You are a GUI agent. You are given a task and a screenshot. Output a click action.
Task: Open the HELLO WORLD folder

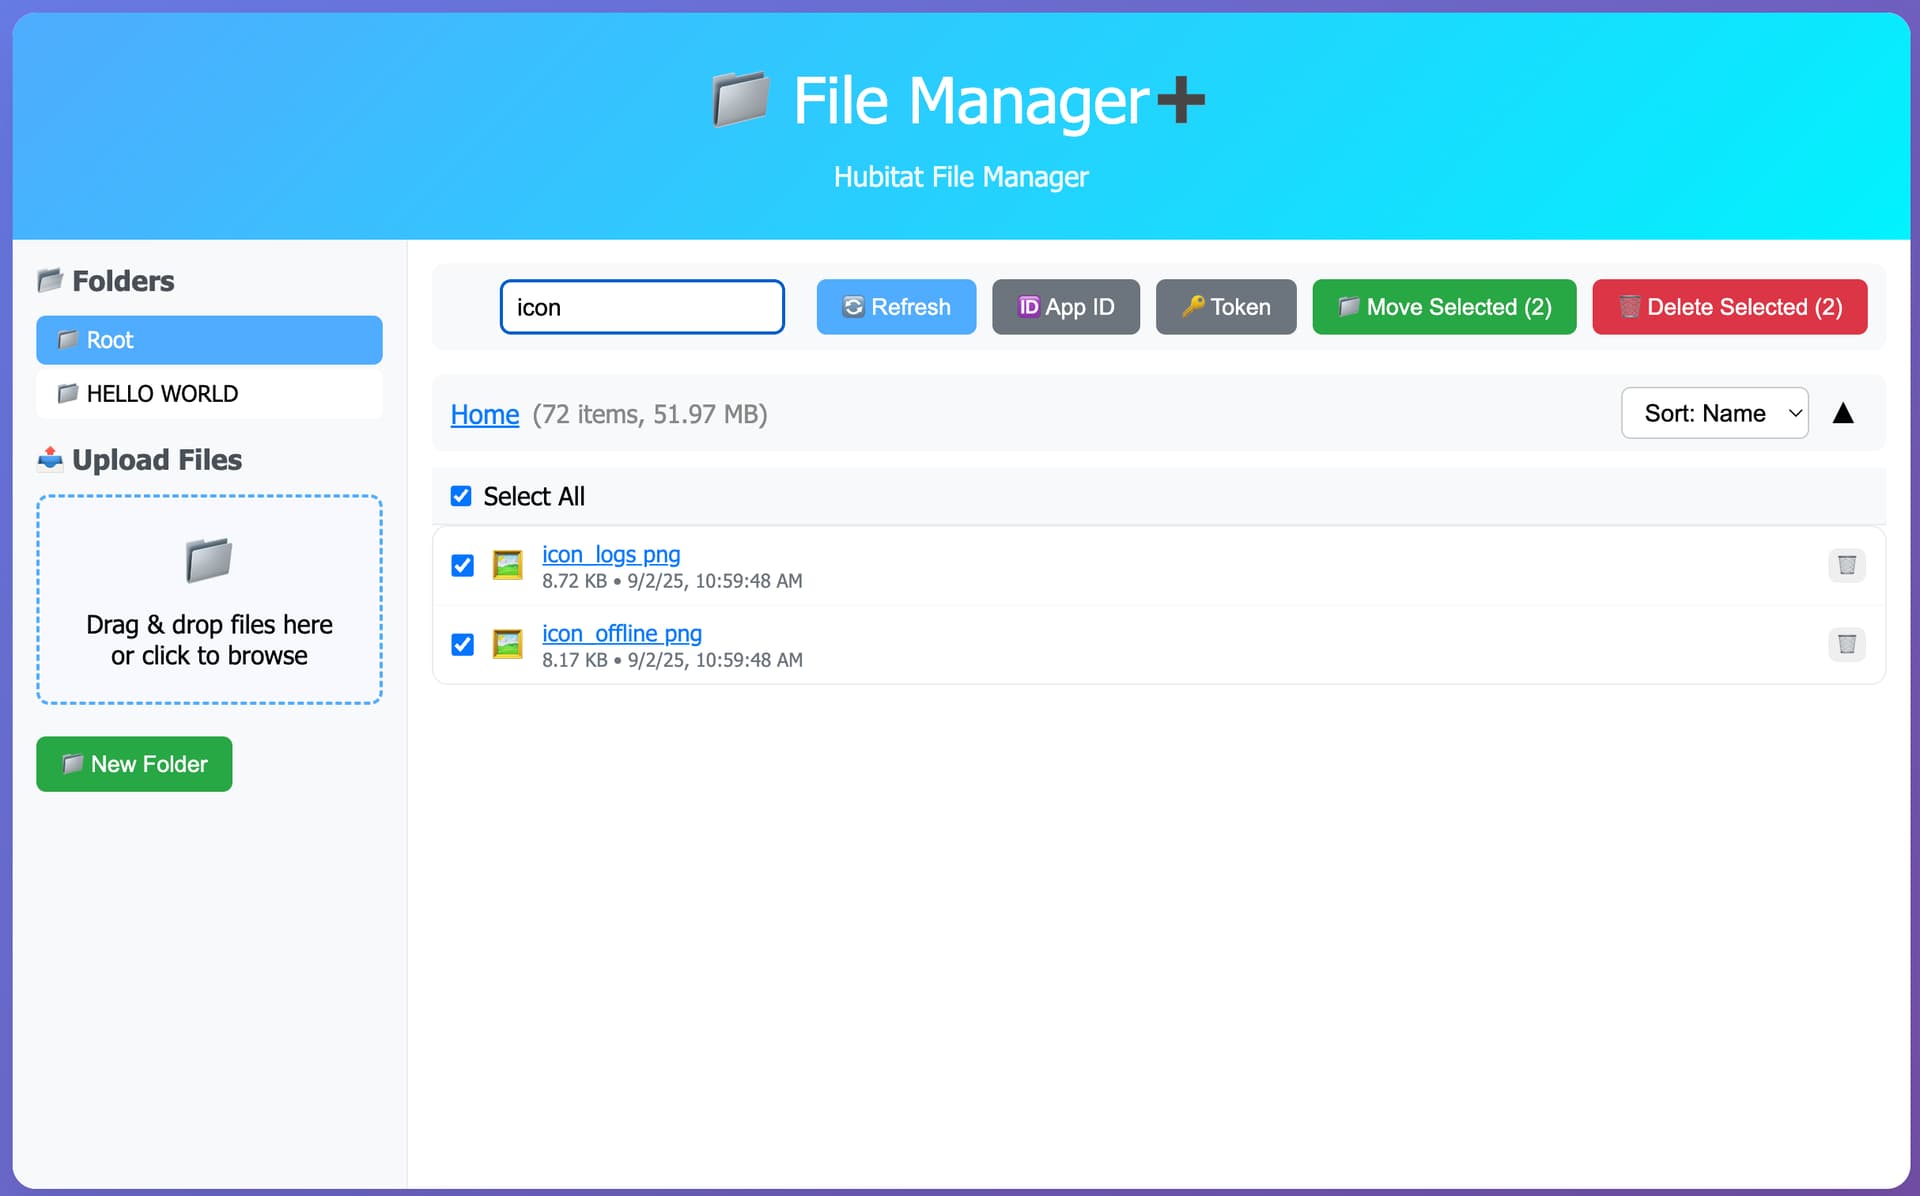209,394
